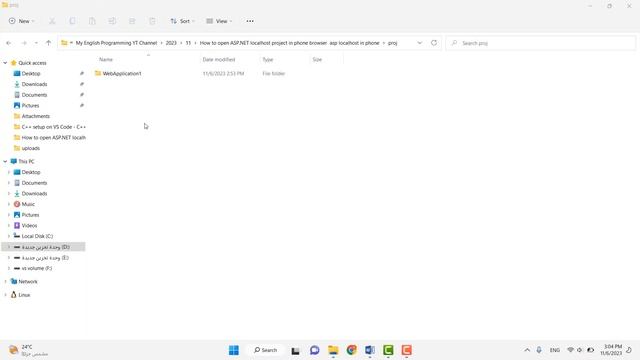Select Pictures under Quick access
This screenshot has height=360, width=640.
point(31,105)
